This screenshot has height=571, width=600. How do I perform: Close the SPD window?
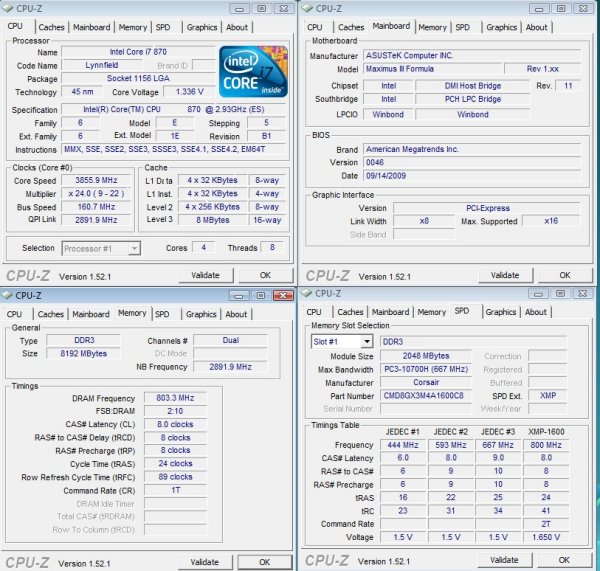point(582,294)
